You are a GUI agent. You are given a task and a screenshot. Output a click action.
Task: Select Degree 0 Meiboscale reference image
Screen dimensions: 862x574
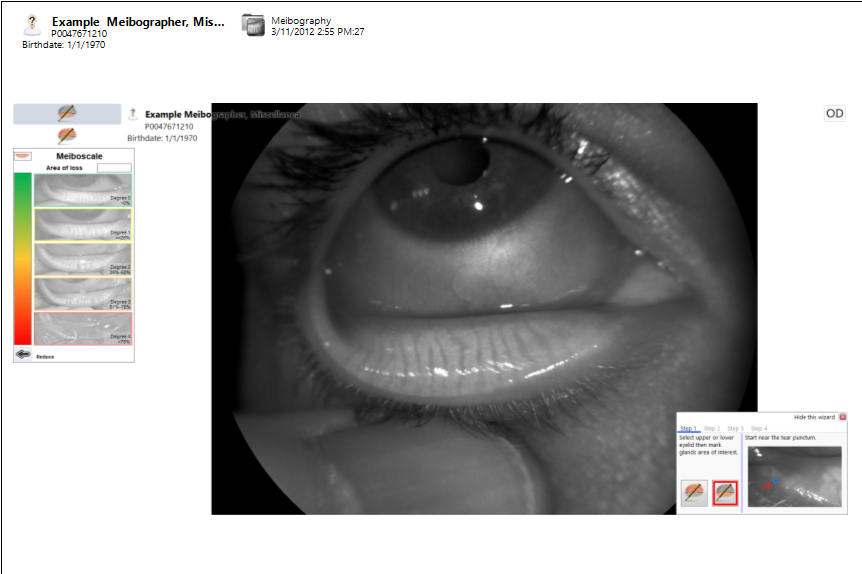pos(83,189)
